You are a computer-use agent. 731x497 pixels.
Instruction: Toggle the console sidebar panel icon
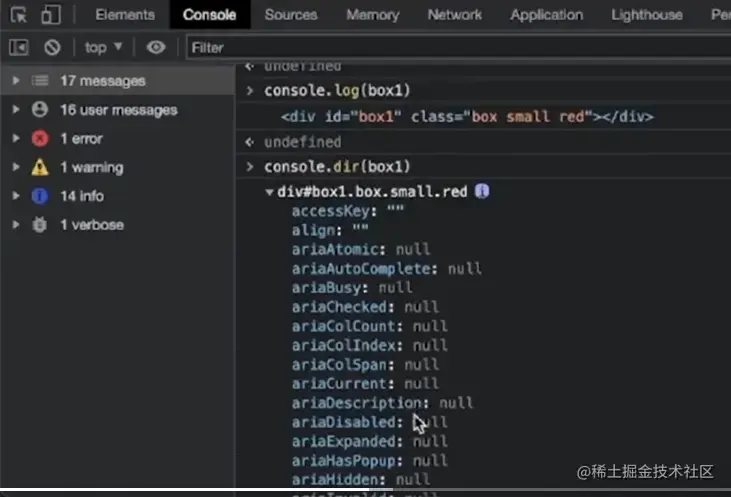(19, 47)
